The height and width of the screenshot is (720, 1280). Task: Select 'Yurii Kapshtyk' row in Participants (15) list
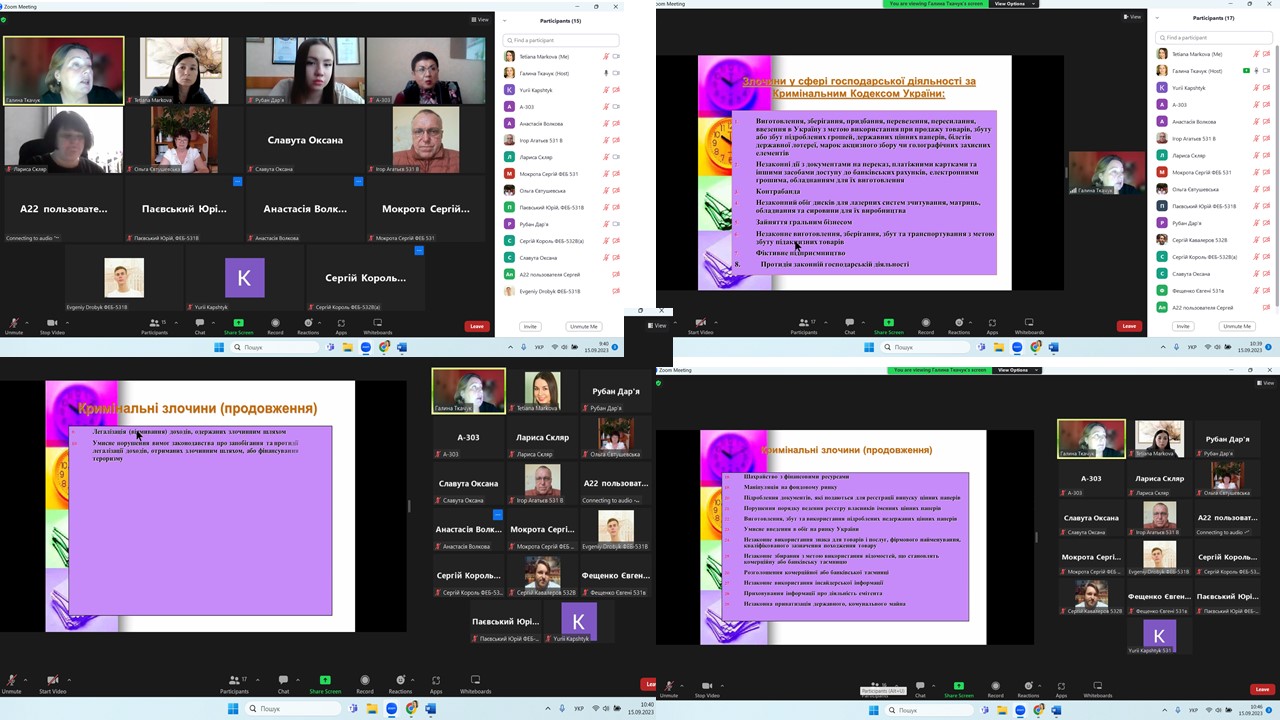tap(561, 90)
